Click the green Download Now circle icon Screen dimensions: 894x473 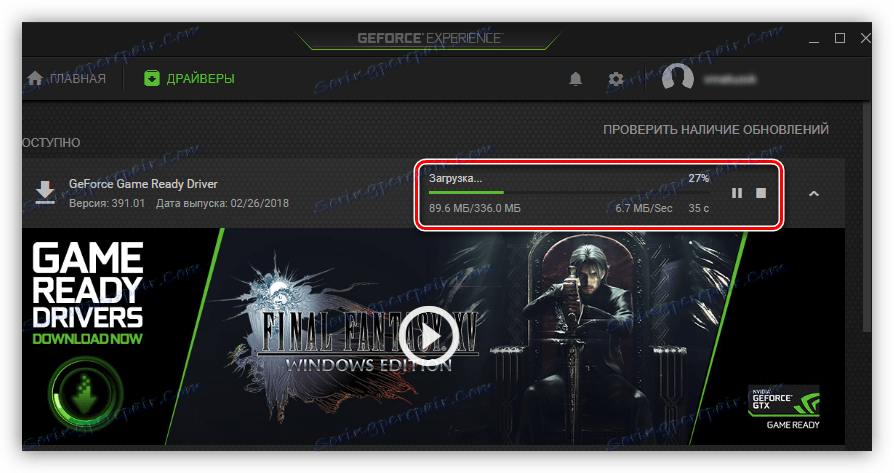coord(86,393)
